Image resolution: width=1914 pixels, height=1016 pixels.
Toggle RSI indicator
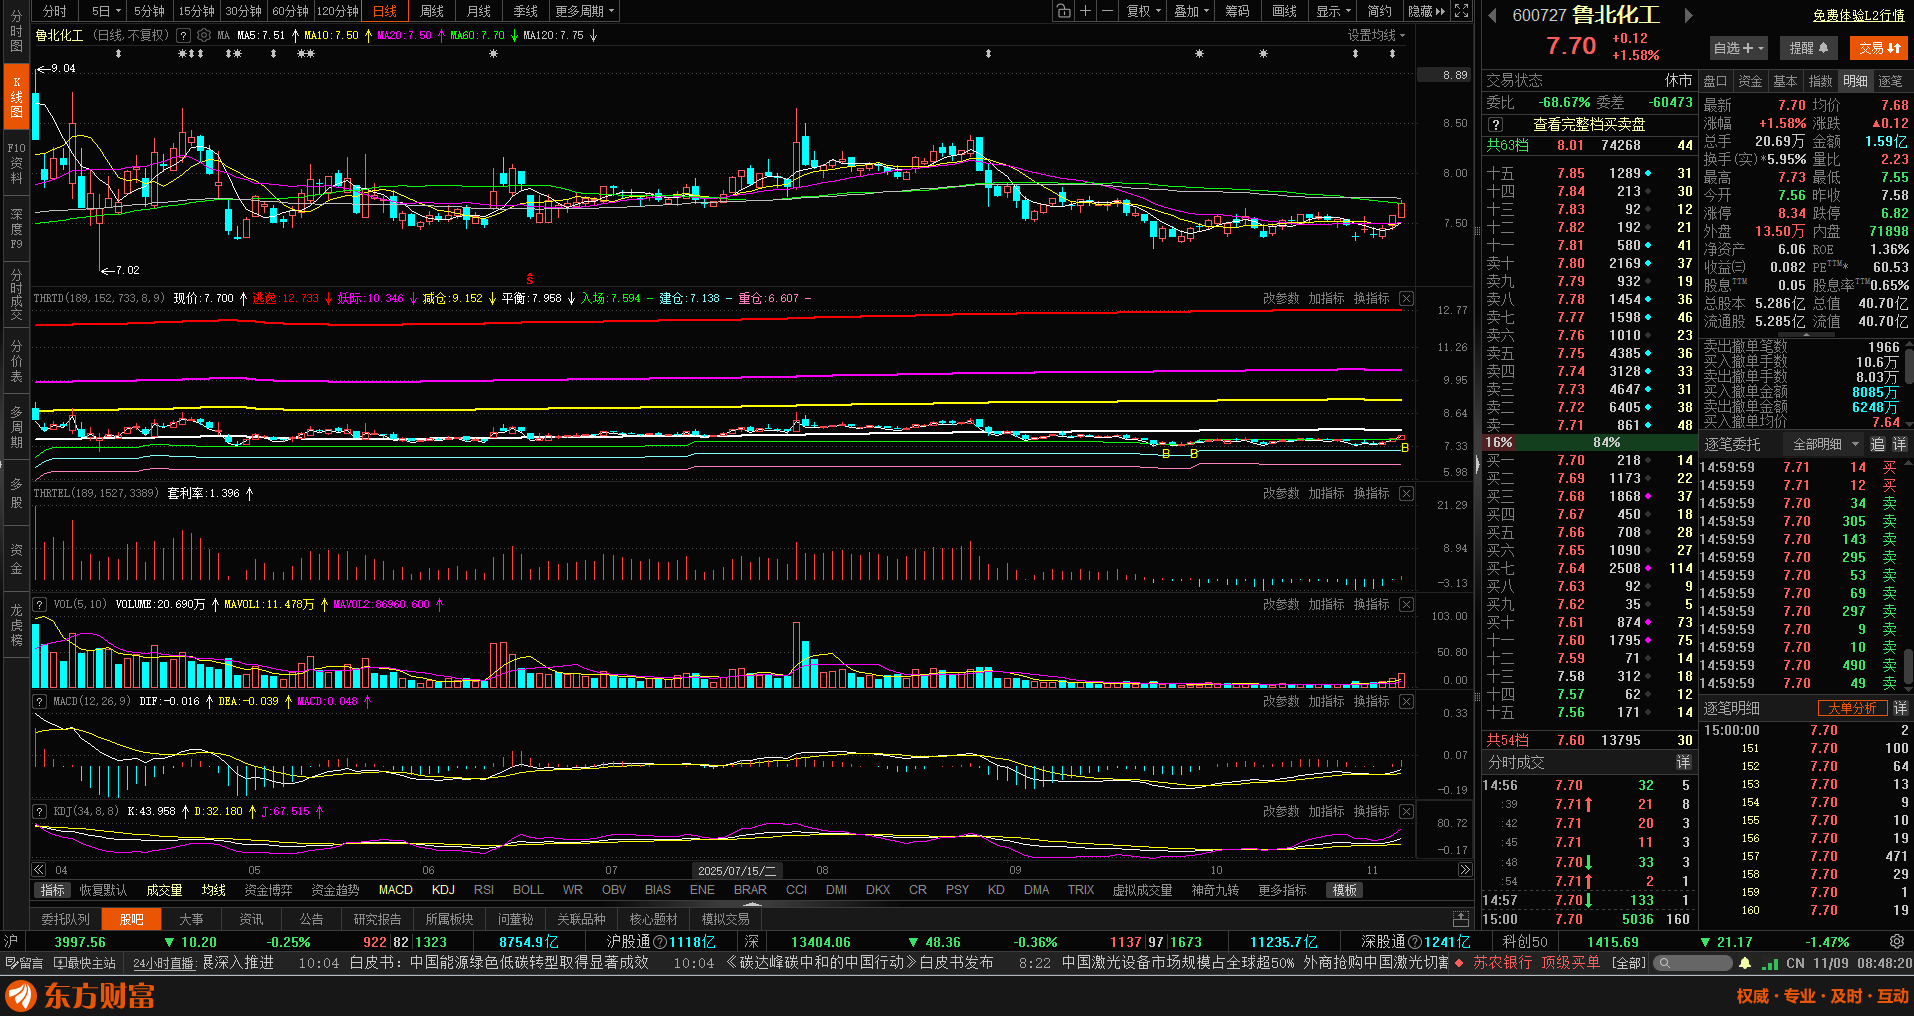484,890
